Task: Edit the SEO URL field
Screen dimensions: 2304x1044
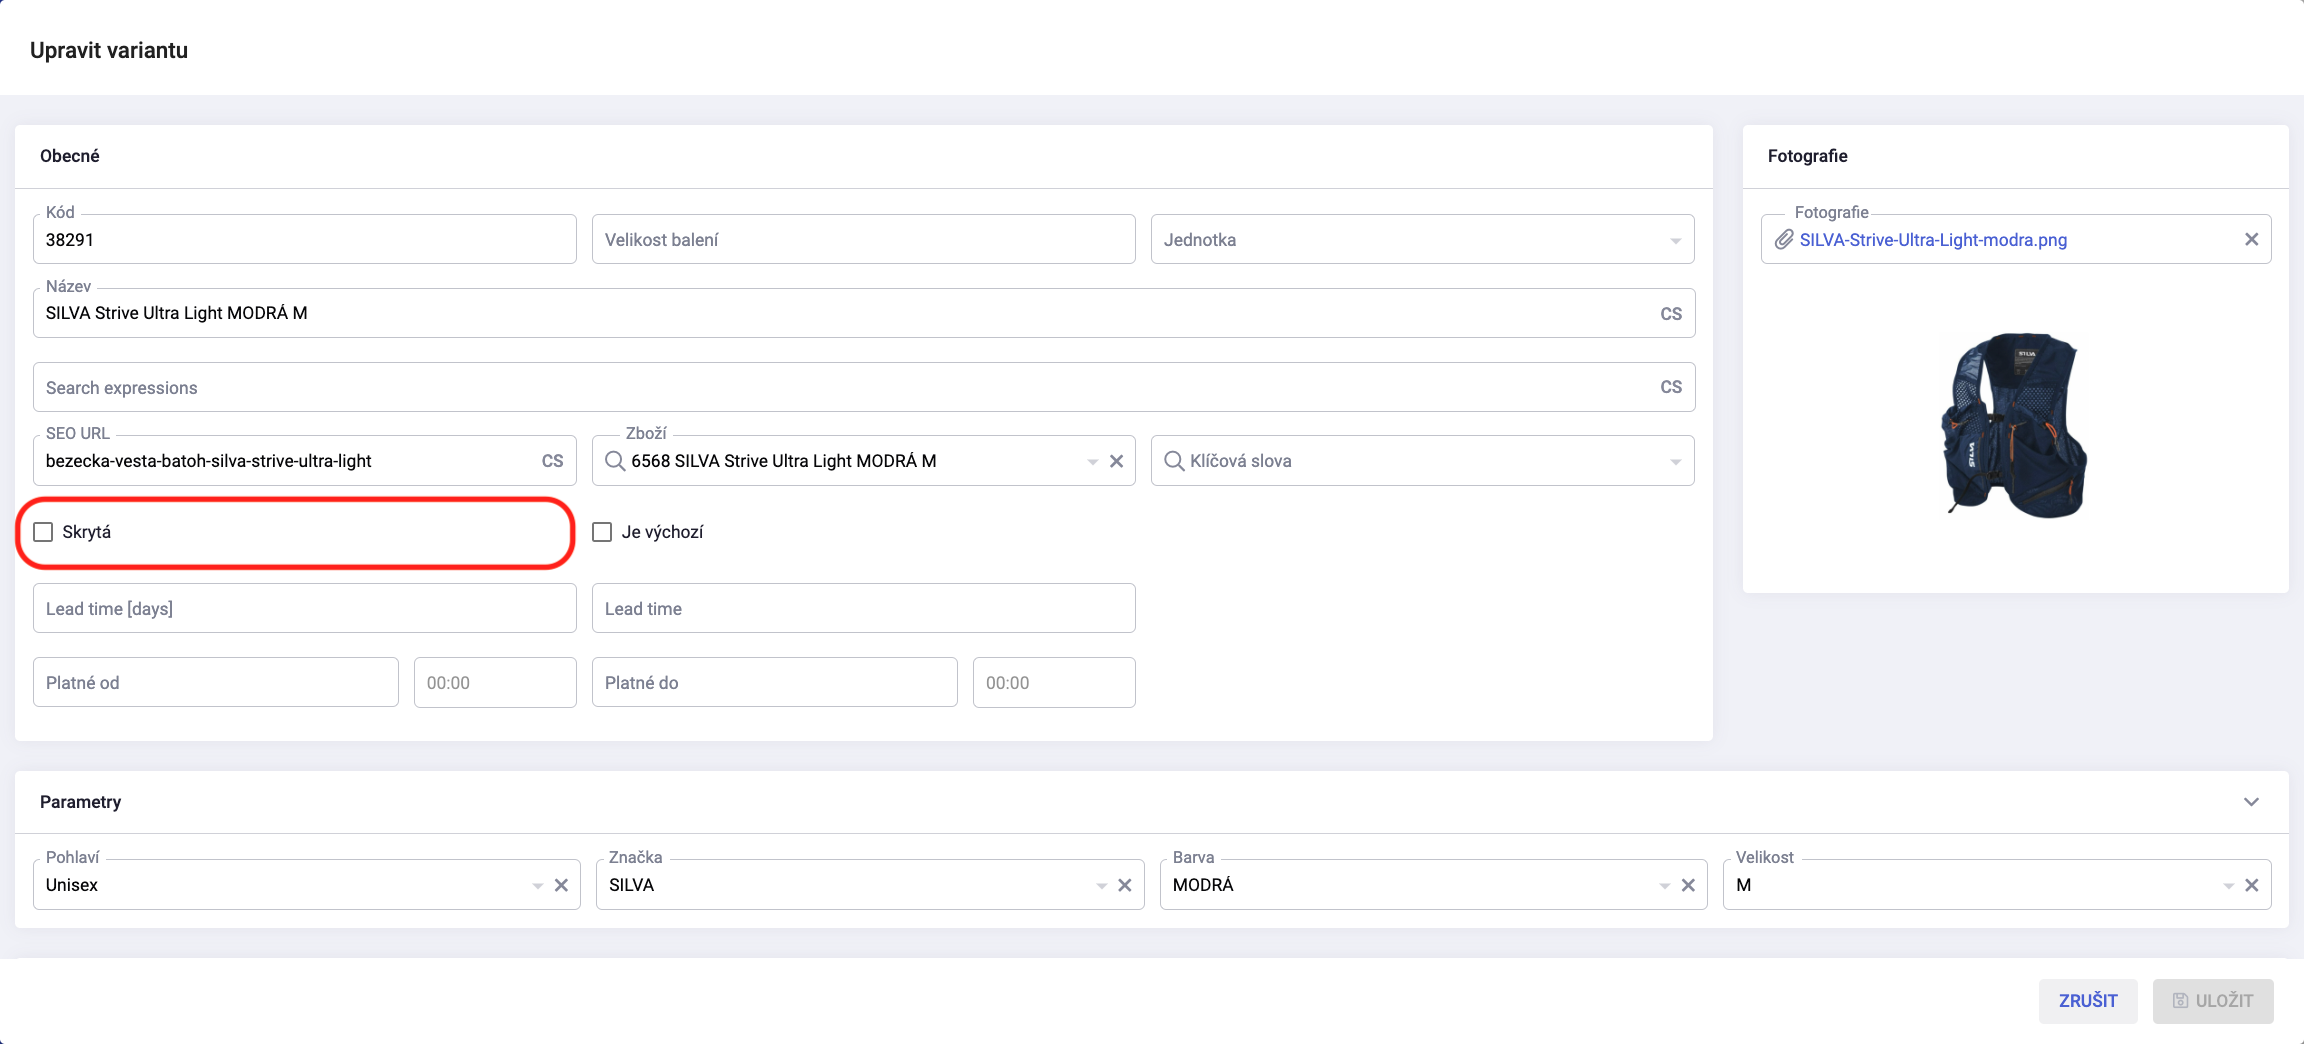Action: tap(305, 461)
